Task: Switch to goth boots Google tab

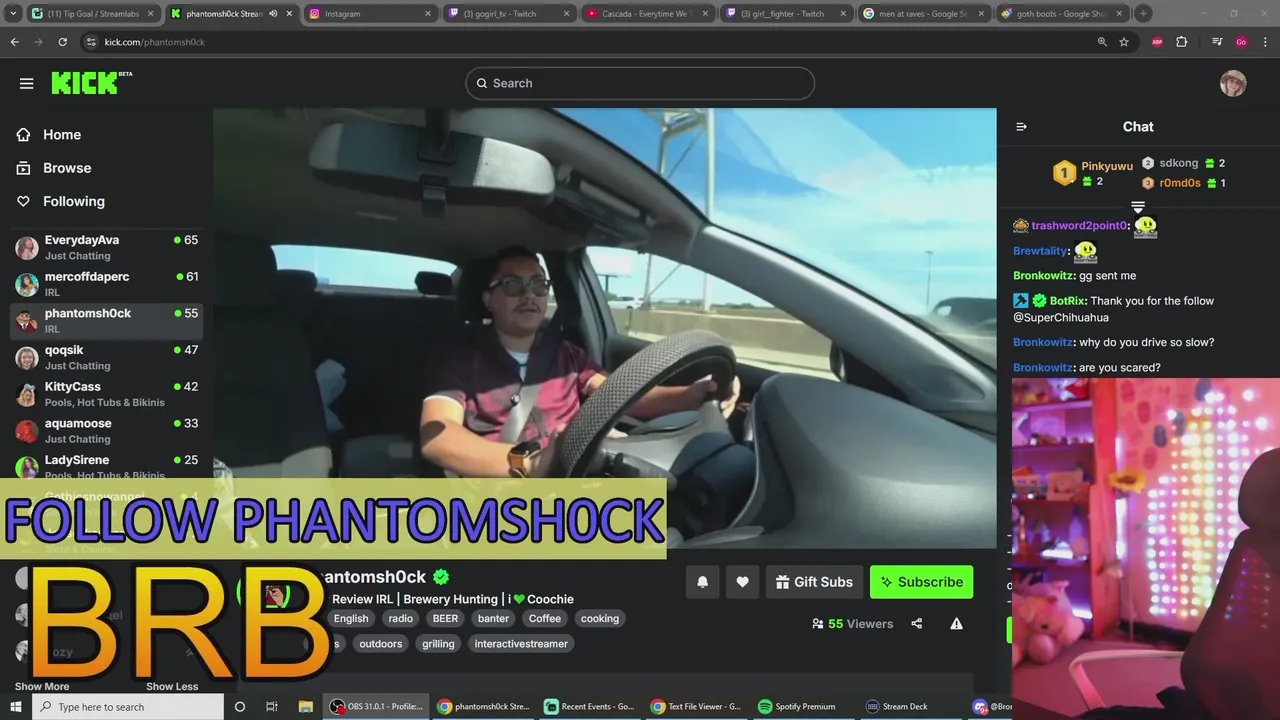Action: 1062,14
